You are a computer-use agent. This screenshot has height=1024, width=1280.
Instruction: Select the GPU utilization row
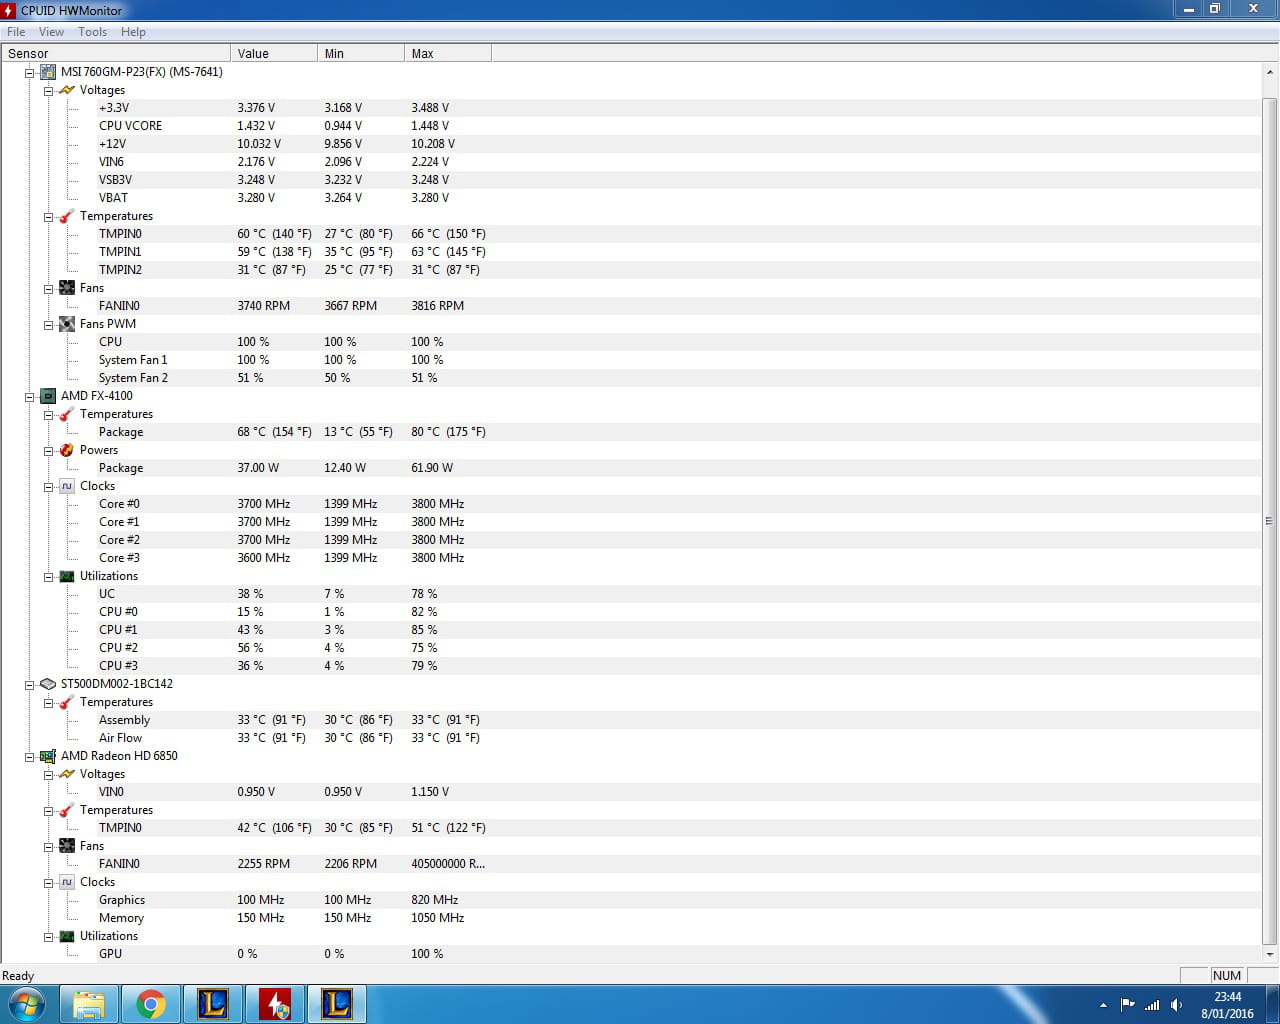(x=630, y=954)
